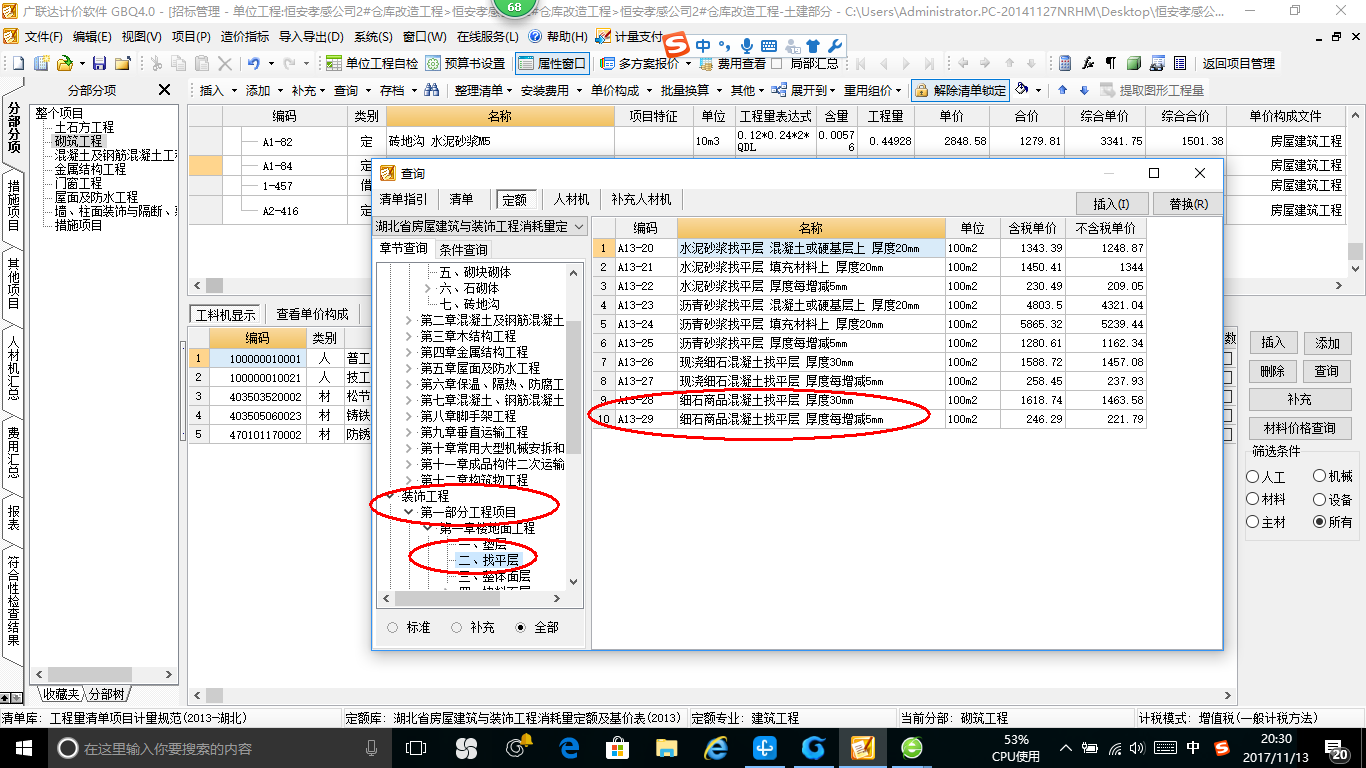1366x768 pixels.
Task: Open the 整理清单 dropdown
Action: pyautogui.click(x=484, y=90)
